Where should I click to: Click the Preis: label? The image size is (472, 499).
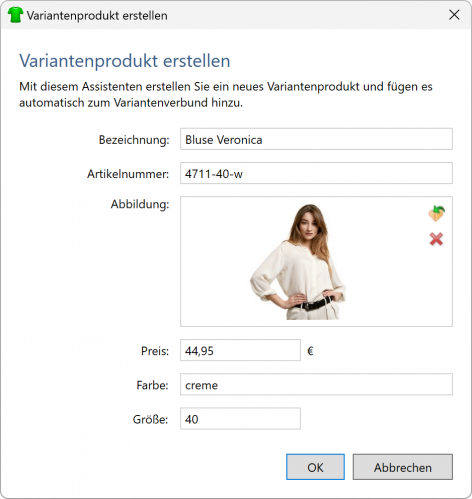[x=155, y=351]
